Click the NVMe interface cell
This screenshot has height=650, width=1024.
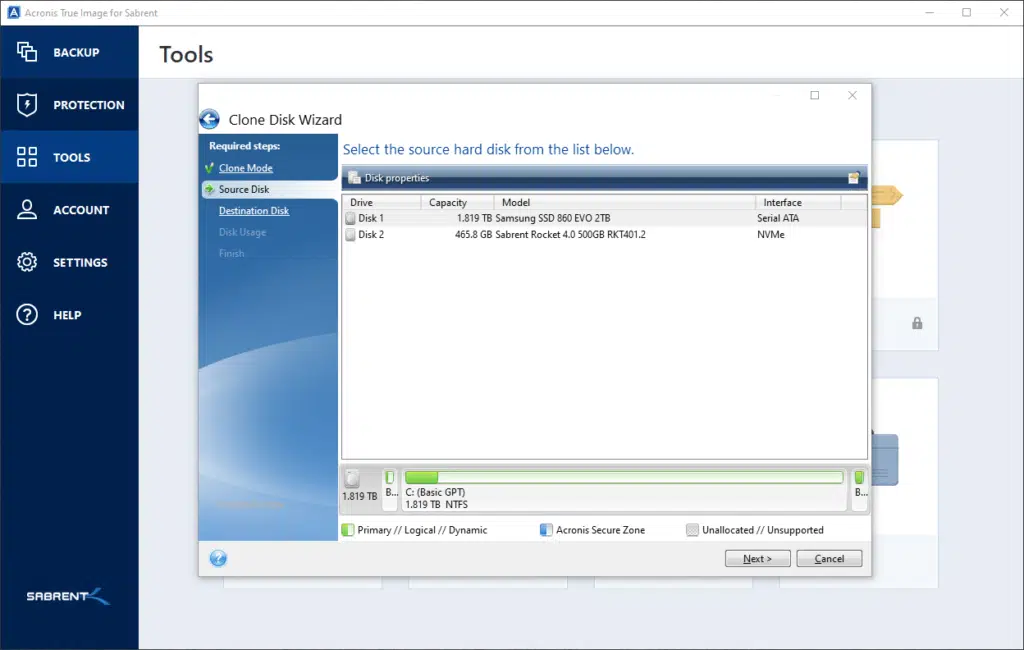[x=771, y=235]
